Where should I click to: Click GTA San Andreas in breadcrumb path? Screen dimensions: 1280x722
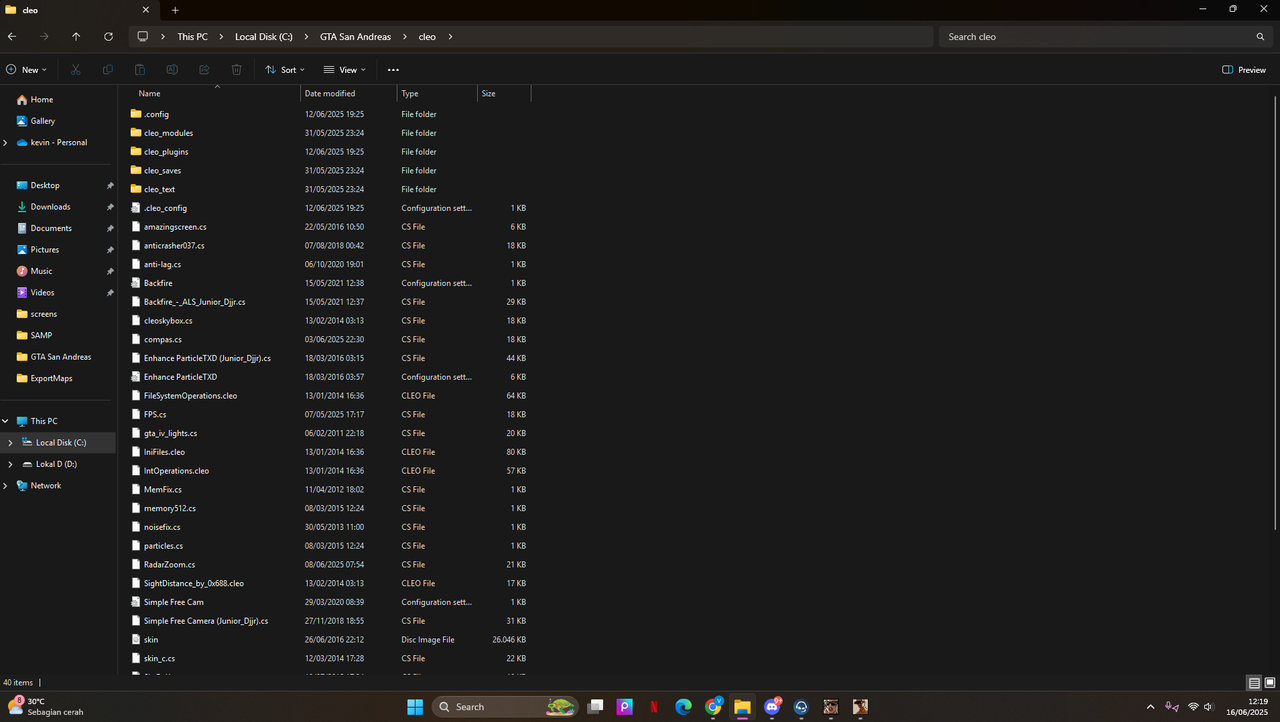[355, 36]
